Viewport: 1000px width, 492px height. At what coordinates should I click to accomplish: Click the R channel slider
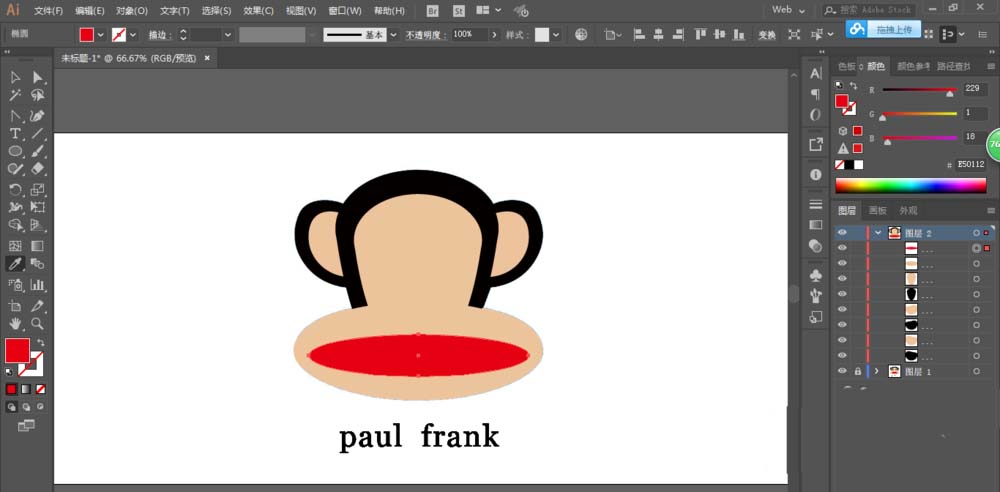(x=920, y=90)
